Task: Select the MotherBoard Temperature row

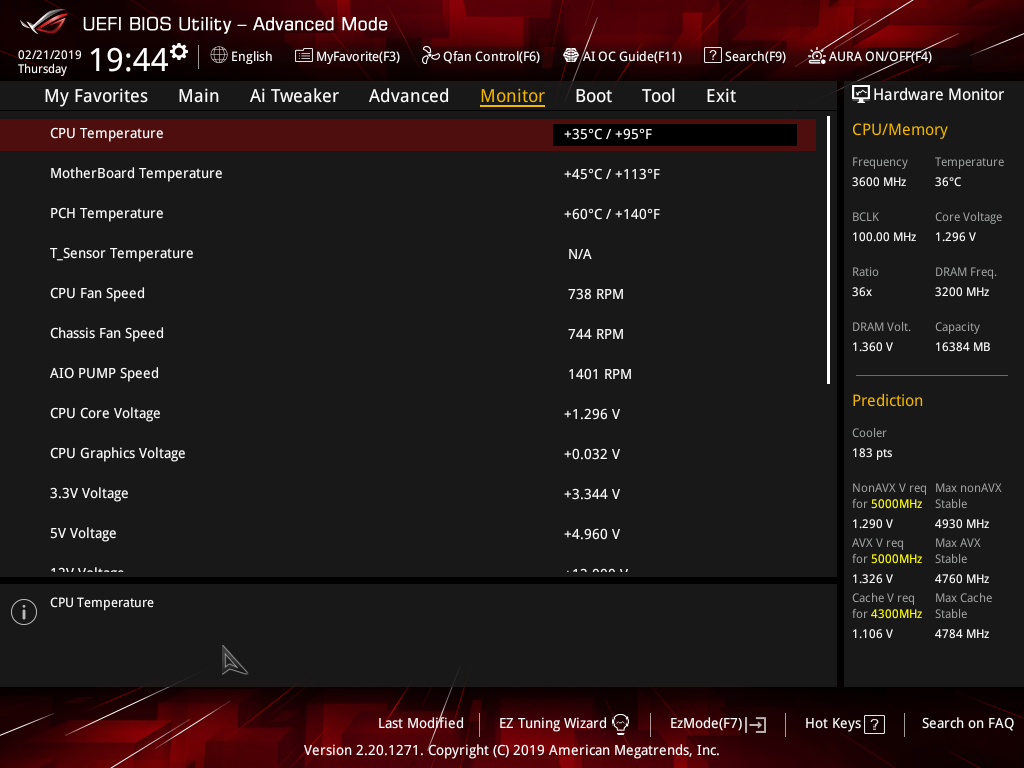Action: [x=408, y=174]
